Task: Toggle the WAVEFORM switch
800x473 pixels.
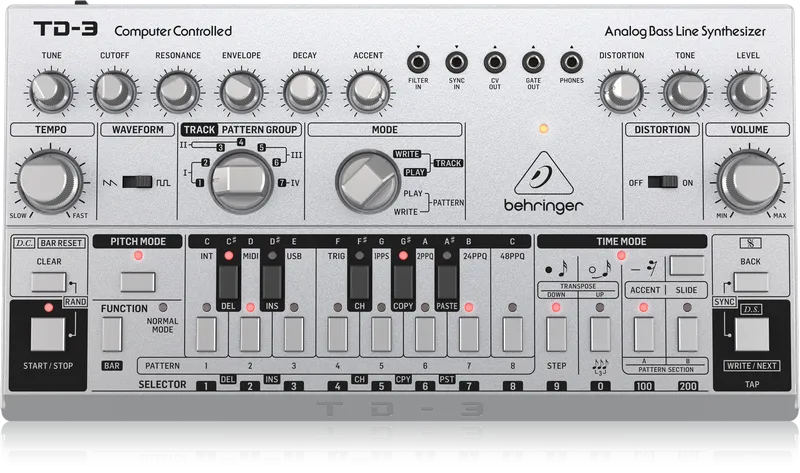Action: click(137, 182)
